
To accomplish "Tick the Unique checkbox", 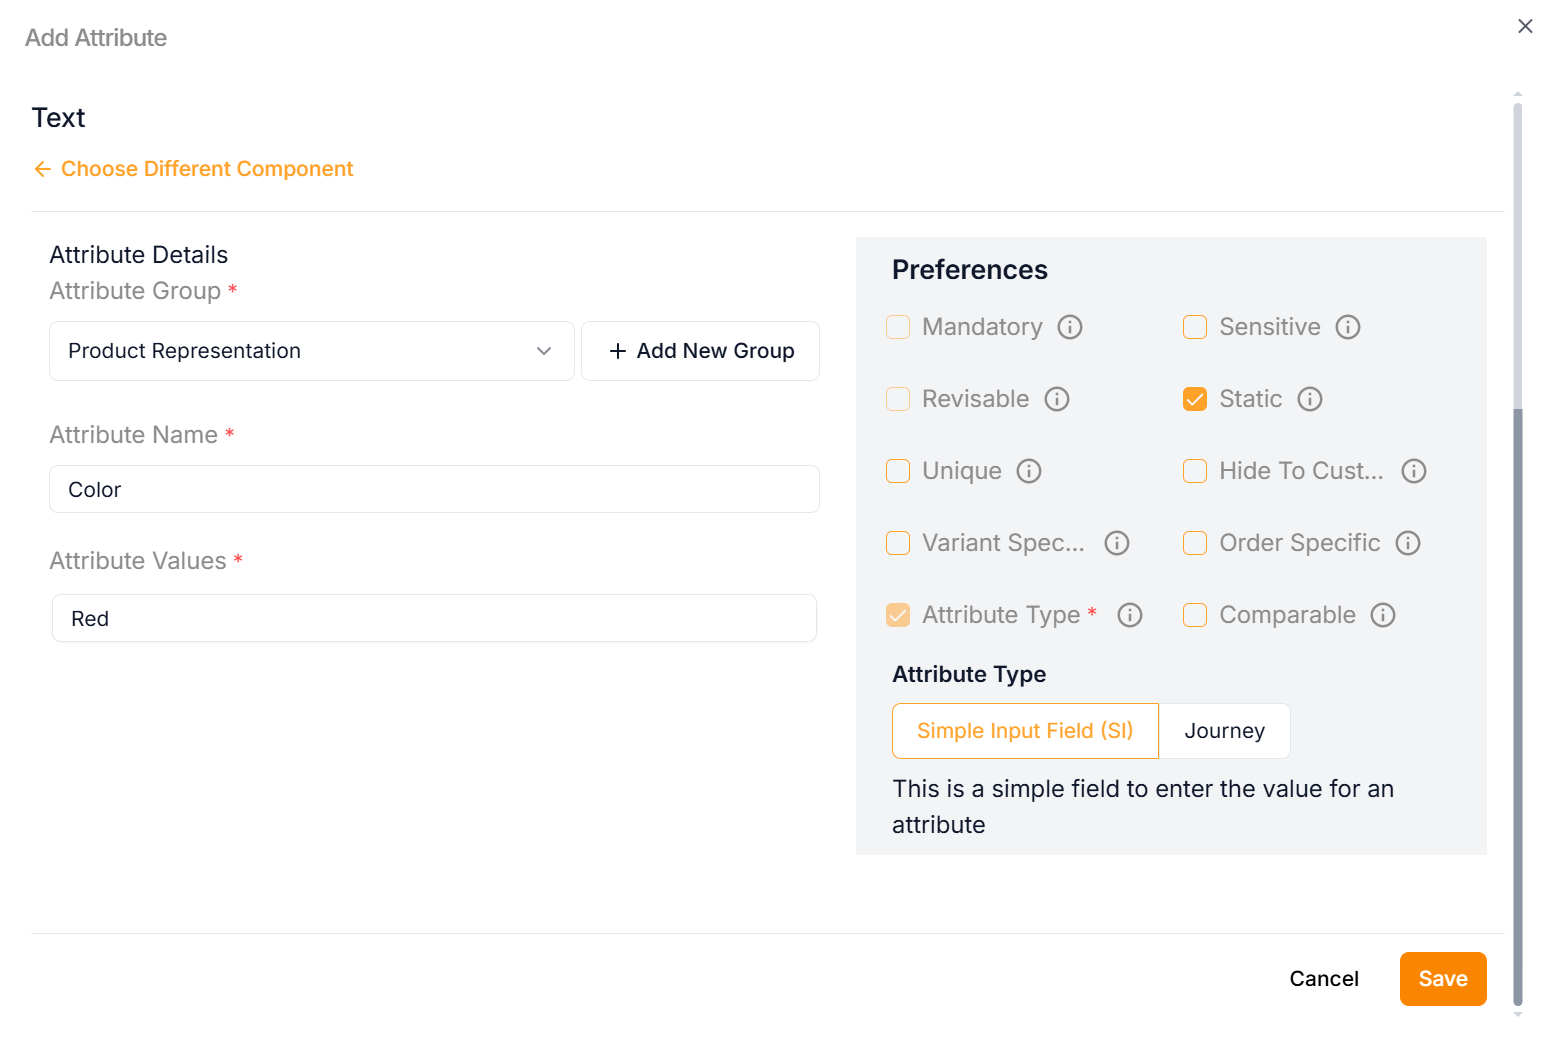I will click(898, 471).
